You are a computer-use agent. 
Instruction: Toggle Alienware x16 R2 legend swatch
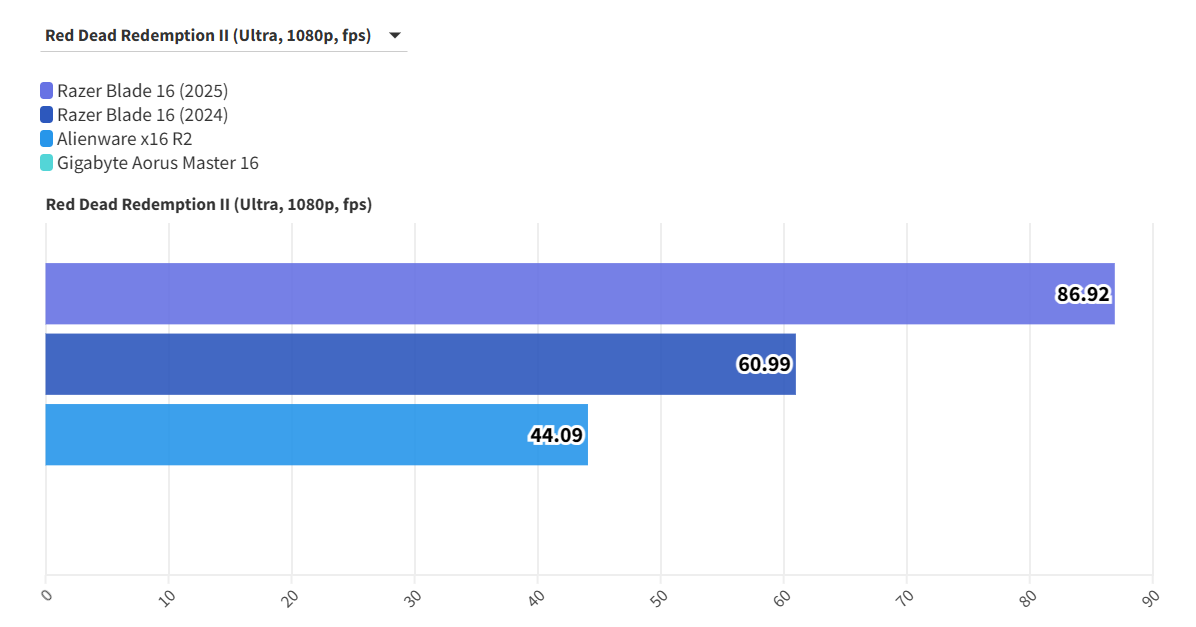click(x=47, y=139)
